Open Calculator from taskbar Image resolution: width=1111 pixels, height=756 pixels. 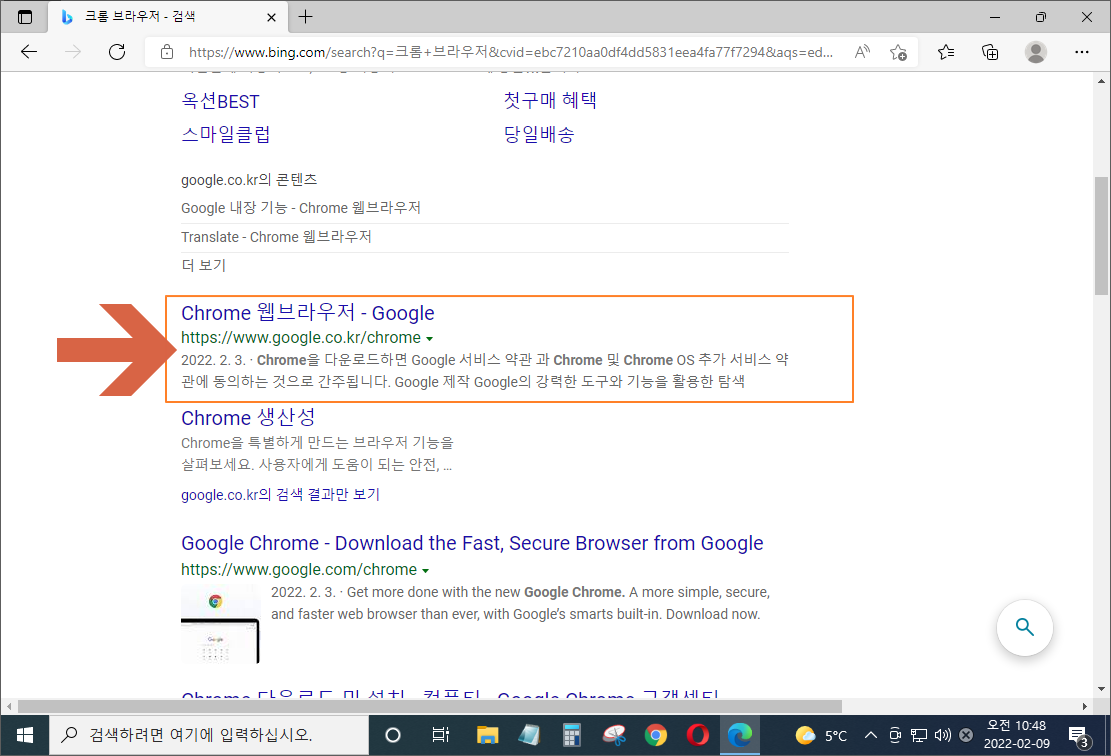tap(571, 735)
